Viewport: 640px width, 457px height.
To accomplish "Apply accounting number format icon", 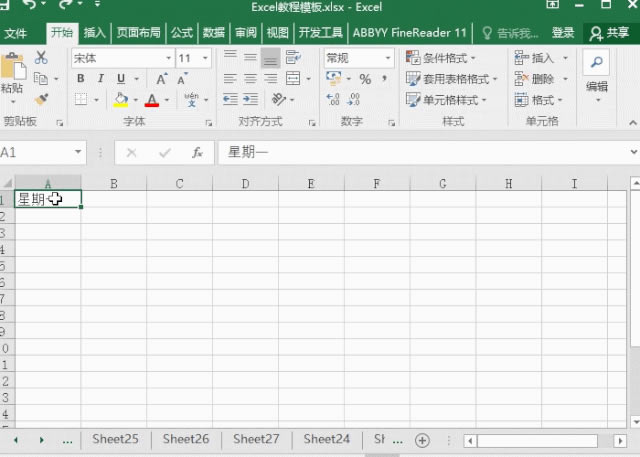I will (334, 78).
